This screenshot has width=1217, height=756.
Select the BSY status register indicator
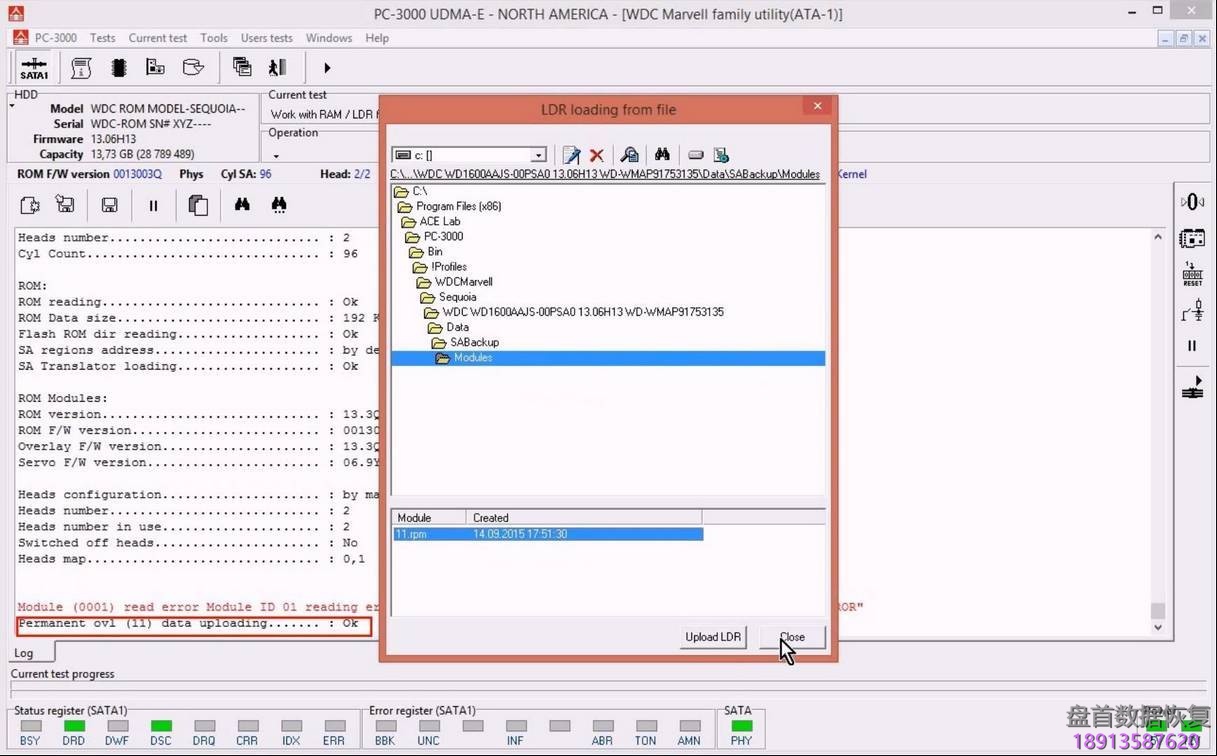[x=30, y=728]
